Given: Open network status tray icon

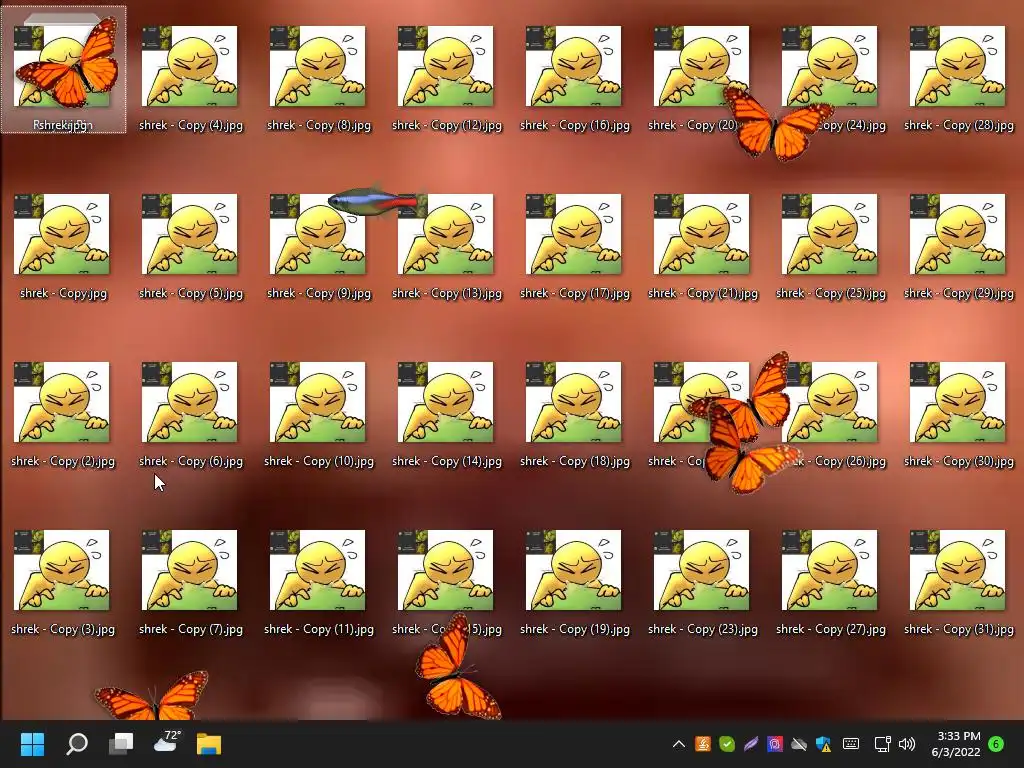Looking at the screenshot, I should (x=882, y=744).
